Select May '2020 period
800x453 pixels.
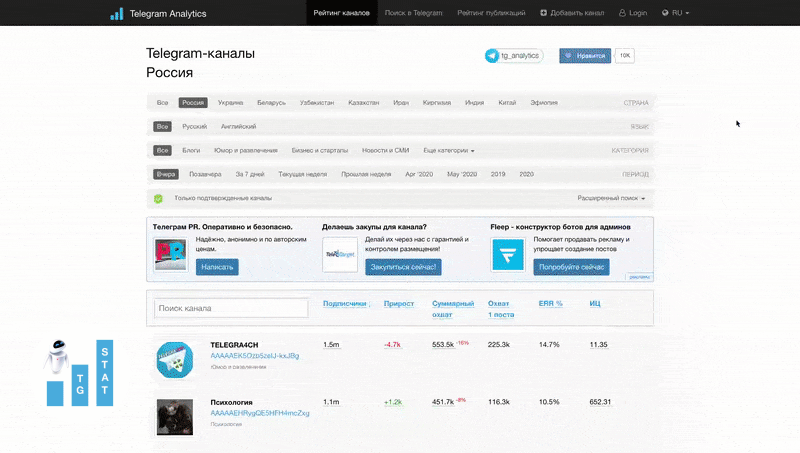[x=462, y=174]
